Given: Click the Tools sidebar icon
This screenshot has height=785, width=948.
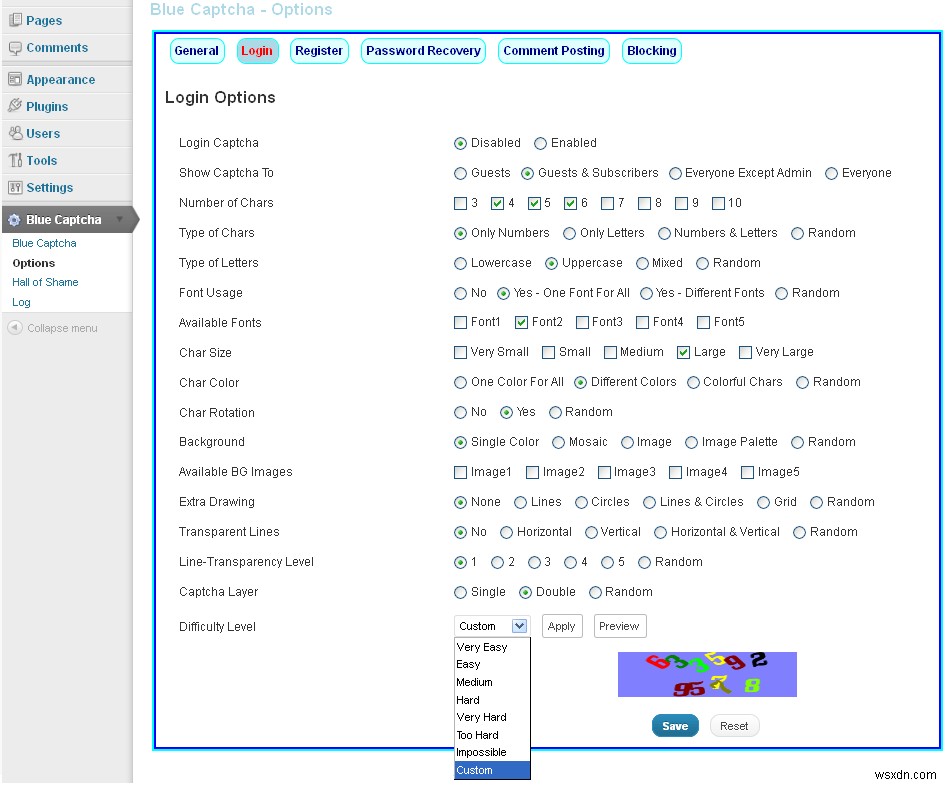Looking at the screenshot, I should [15, 160].
